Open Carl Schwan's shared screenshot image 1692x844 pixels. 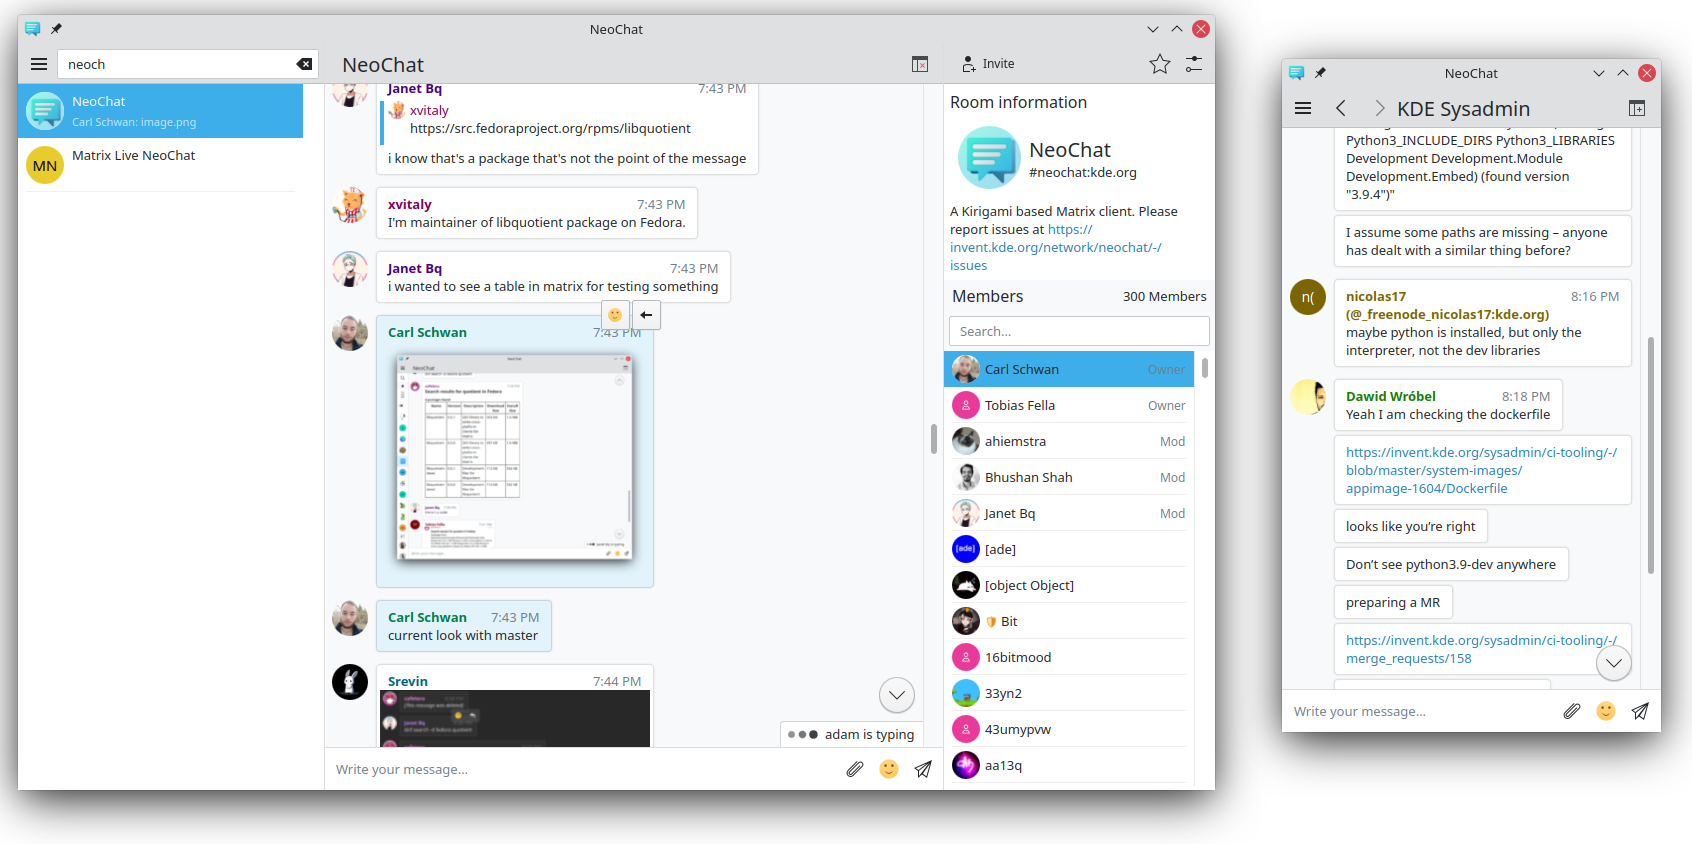[515, 456]
